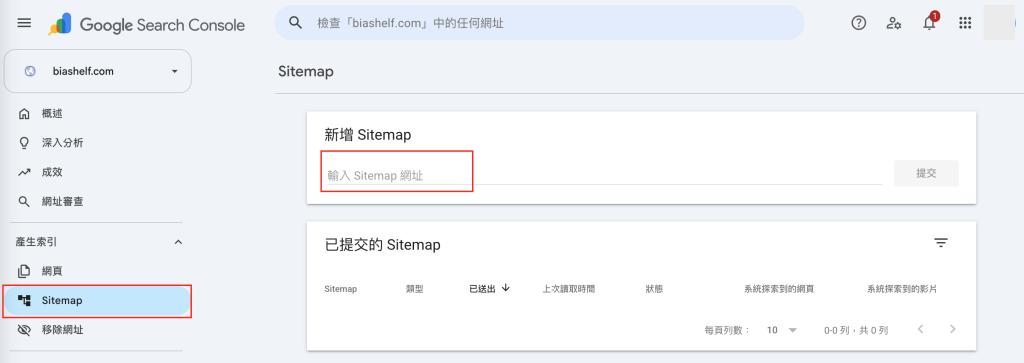Viewport: 1024px width, 363px height.
Task: Open users and settings icon
Action: click(x=893, y=24)
